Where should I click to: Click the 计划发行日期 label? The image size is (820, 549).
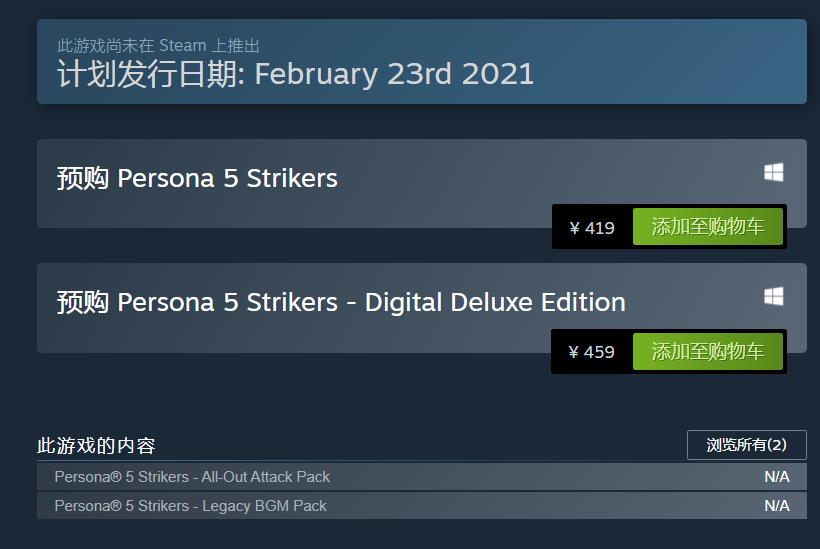[x=148, y=74]
